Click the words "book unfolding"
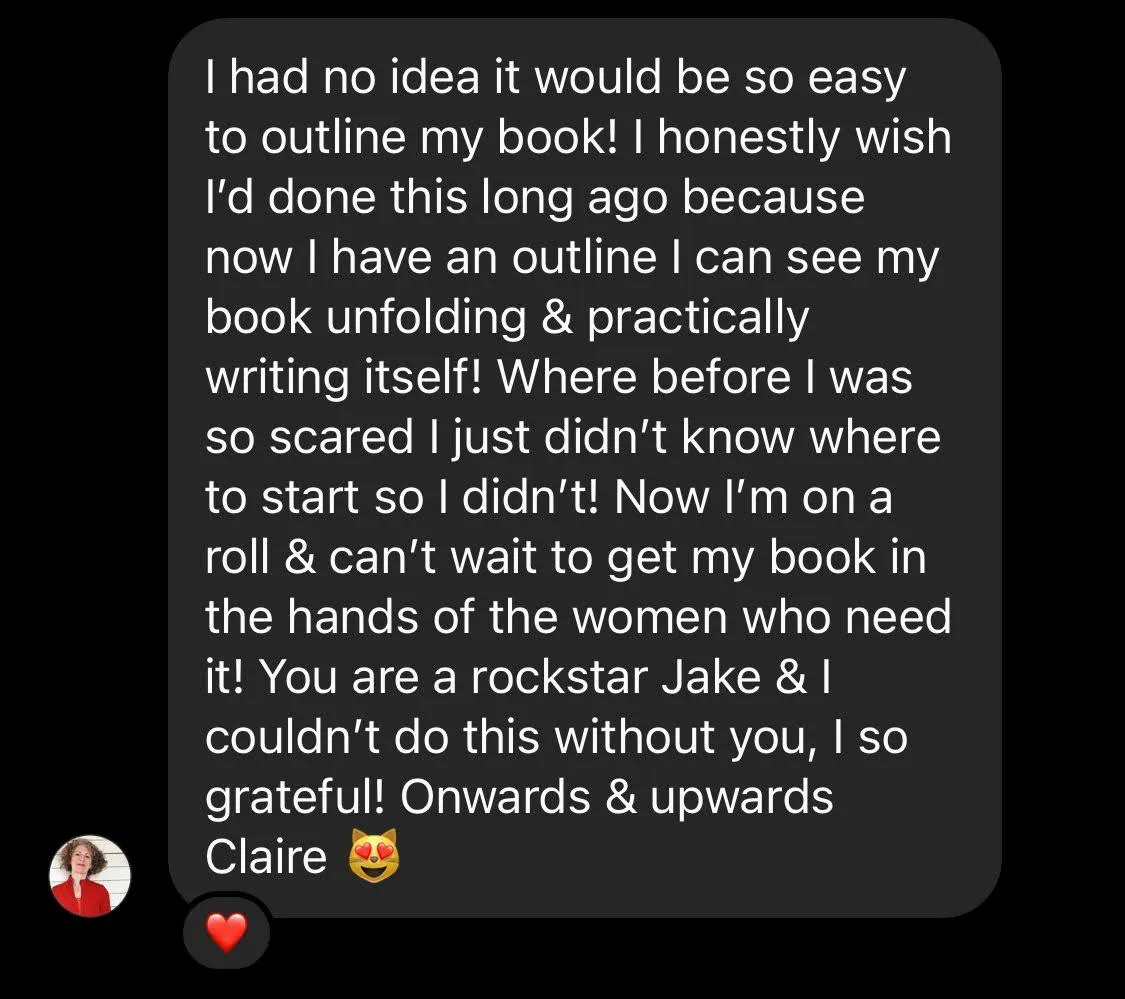The width and height of the screenshot is (1125, 999). point(366,317)
